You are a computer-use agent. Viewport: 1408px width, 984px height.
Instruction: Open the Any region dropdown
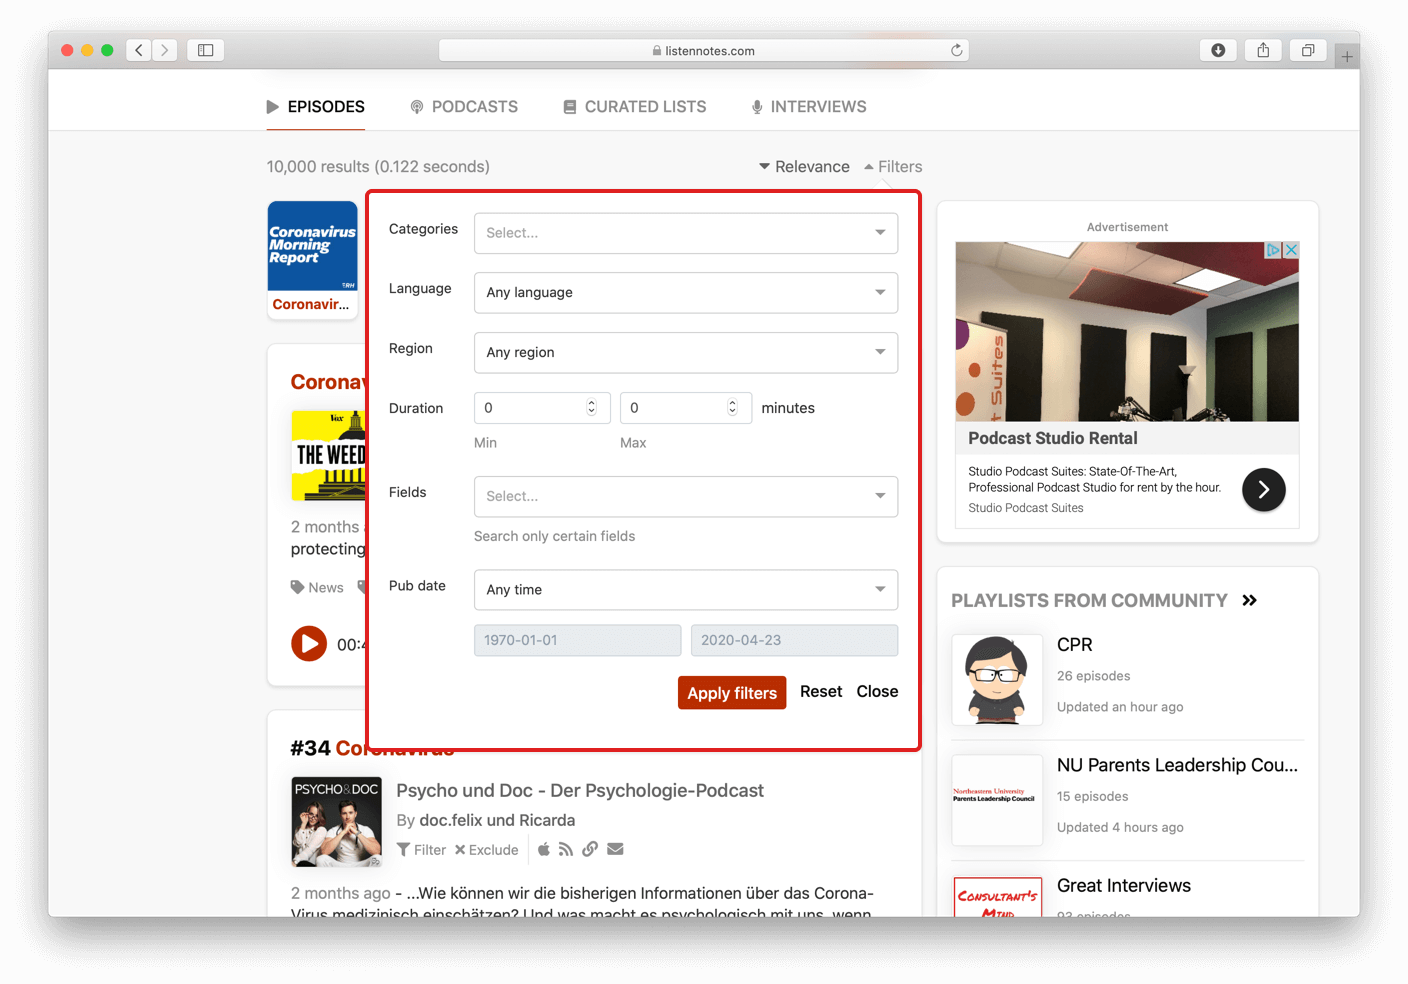click(x=685, y=352)
